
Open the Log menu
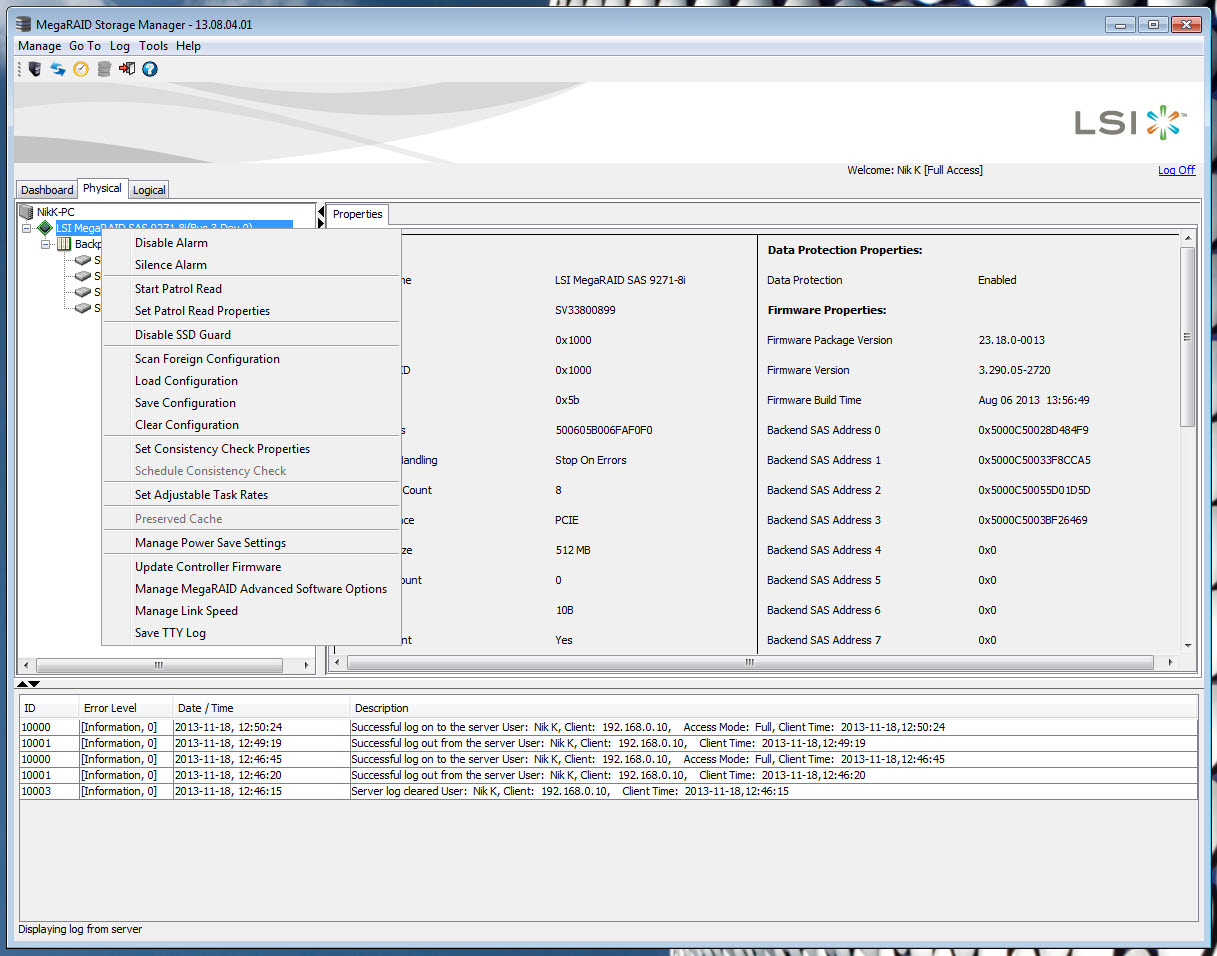tap(120, 46)
